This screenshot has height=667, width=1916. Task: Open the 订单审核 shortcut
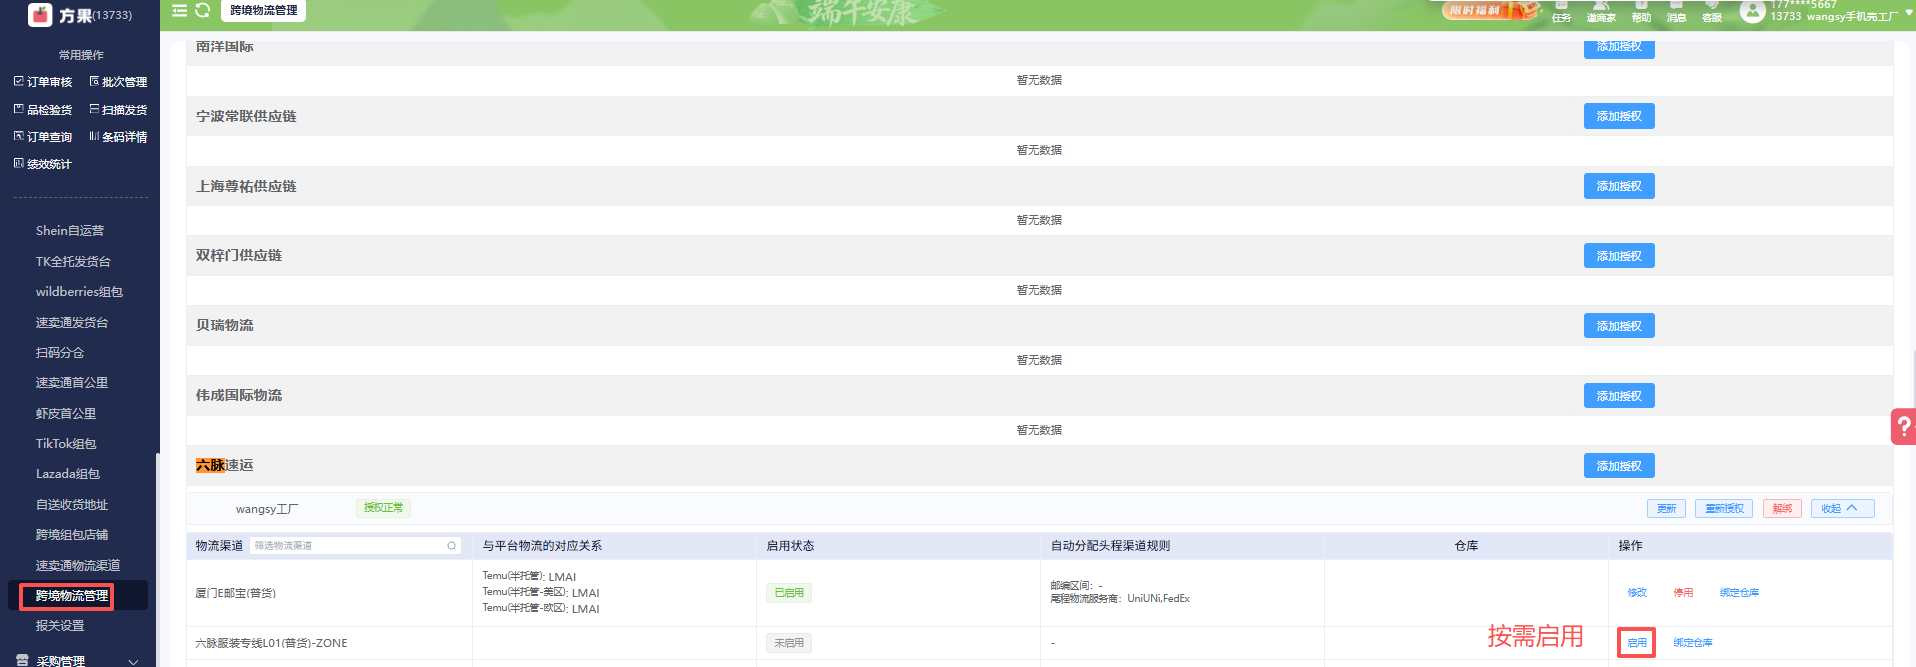(x=42, y=82)
